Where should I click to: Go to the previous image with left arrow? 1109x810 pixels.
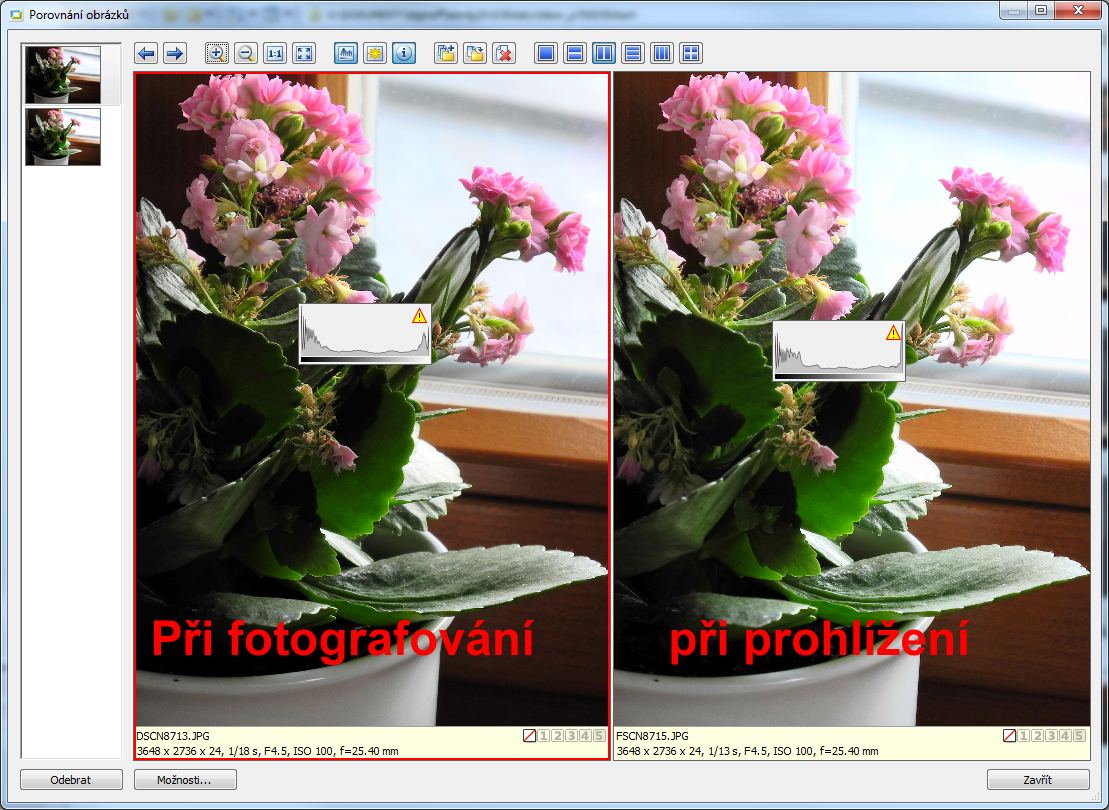coord(146,53)
